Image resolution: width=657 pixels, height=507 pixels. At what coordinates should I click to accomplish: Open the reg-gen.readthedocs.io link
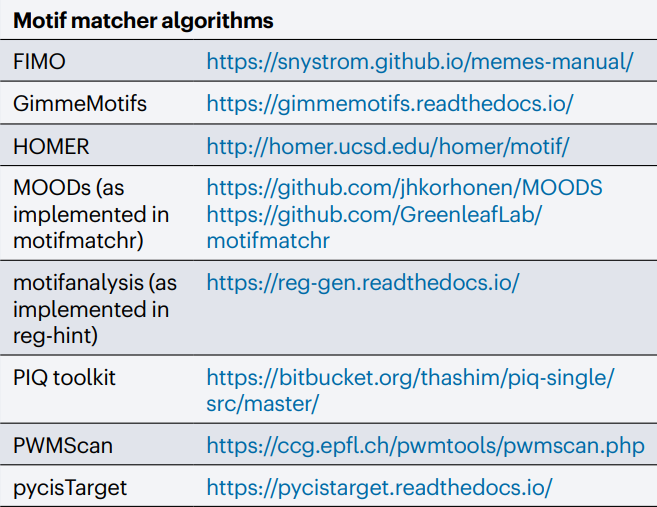click(x=363, y=283)
